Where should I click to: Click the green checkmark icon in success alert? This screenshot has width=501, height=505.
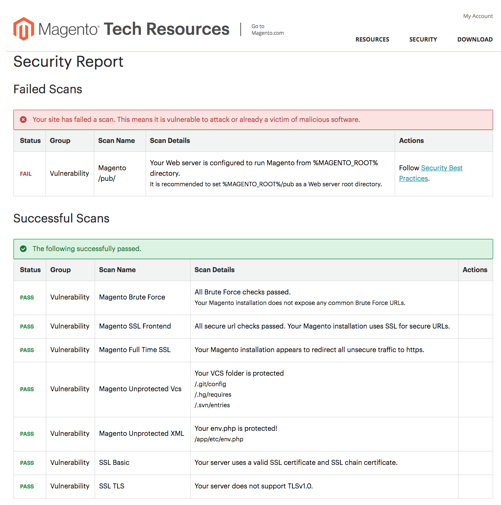(23, 249)
